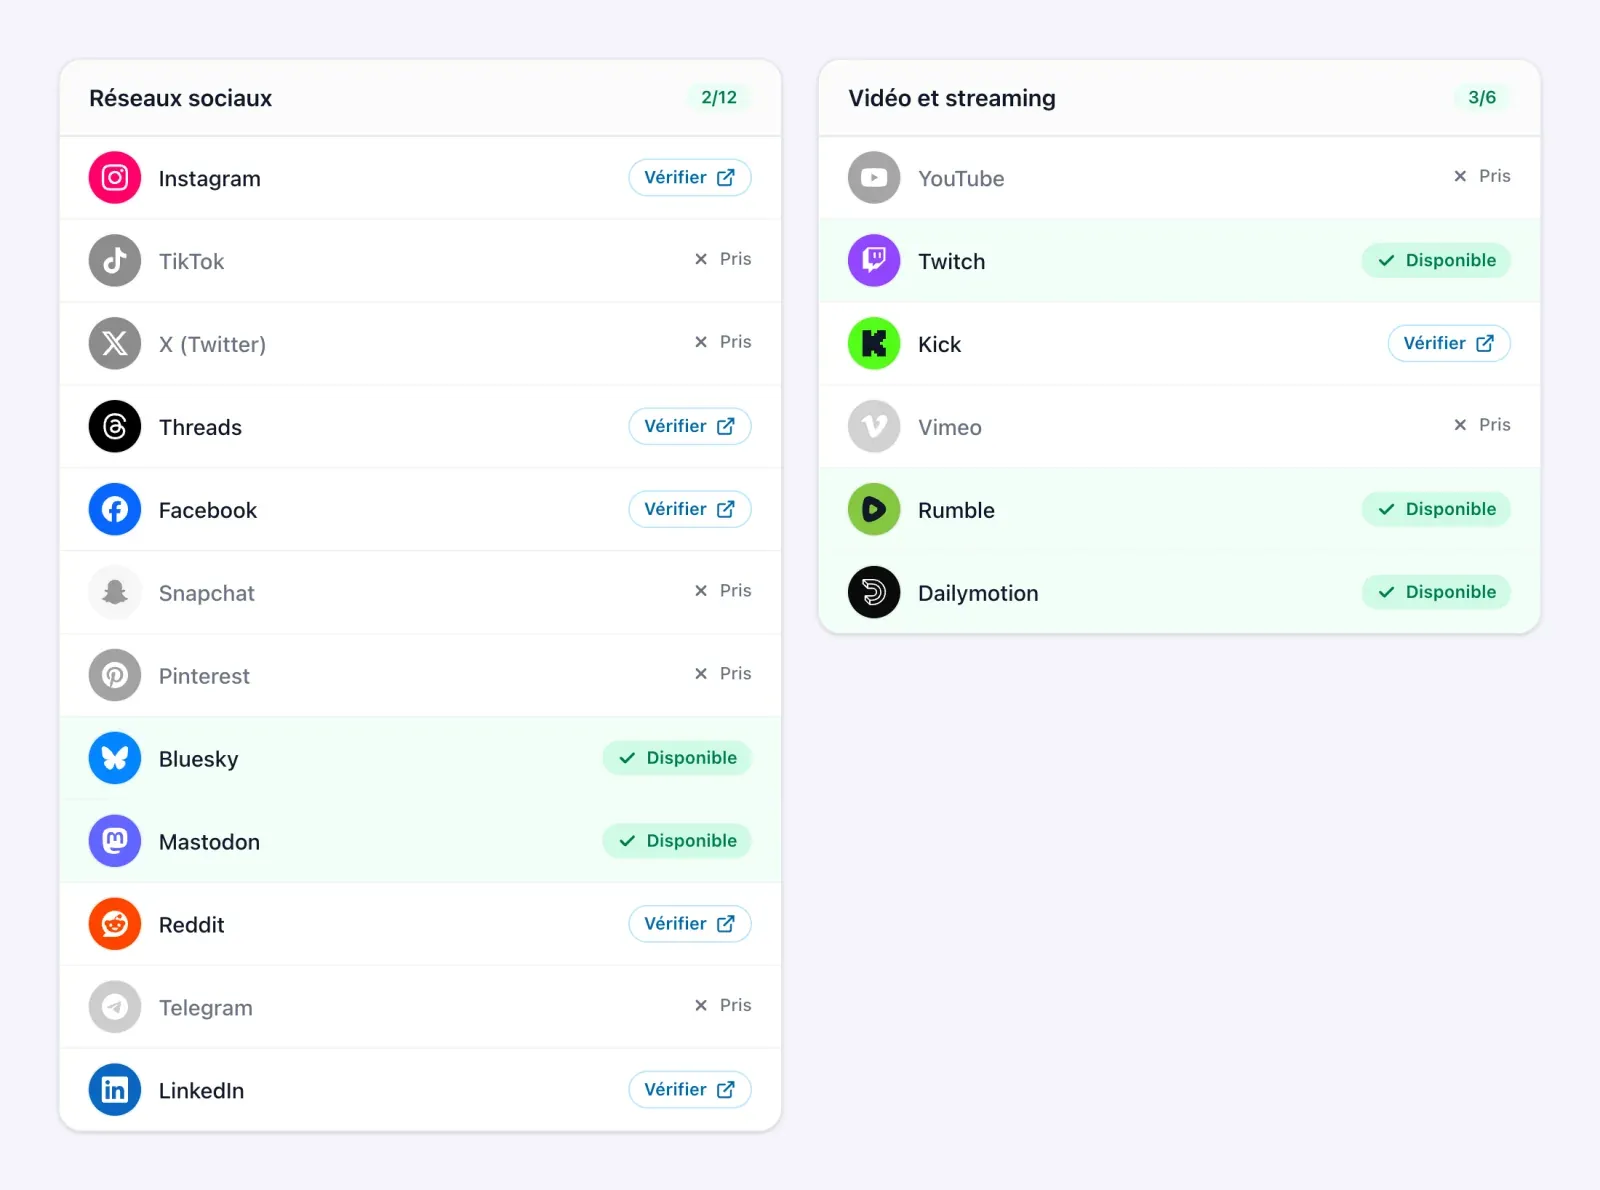Image resolution: width=1600 pixels, height=1190 pixels.
Task: Click the Pris status for X (Twitter)
Action: tap(723, 343)
